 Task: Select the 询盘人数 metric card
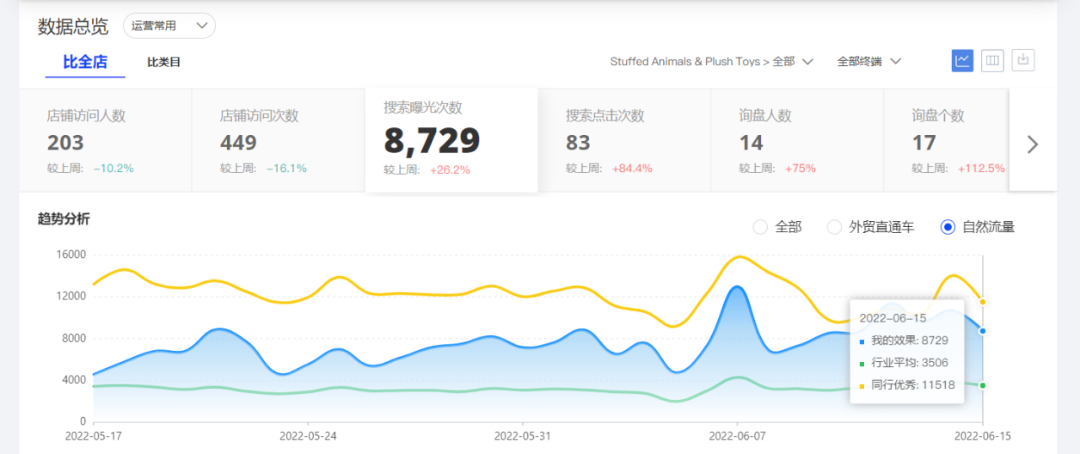(797, 140)
